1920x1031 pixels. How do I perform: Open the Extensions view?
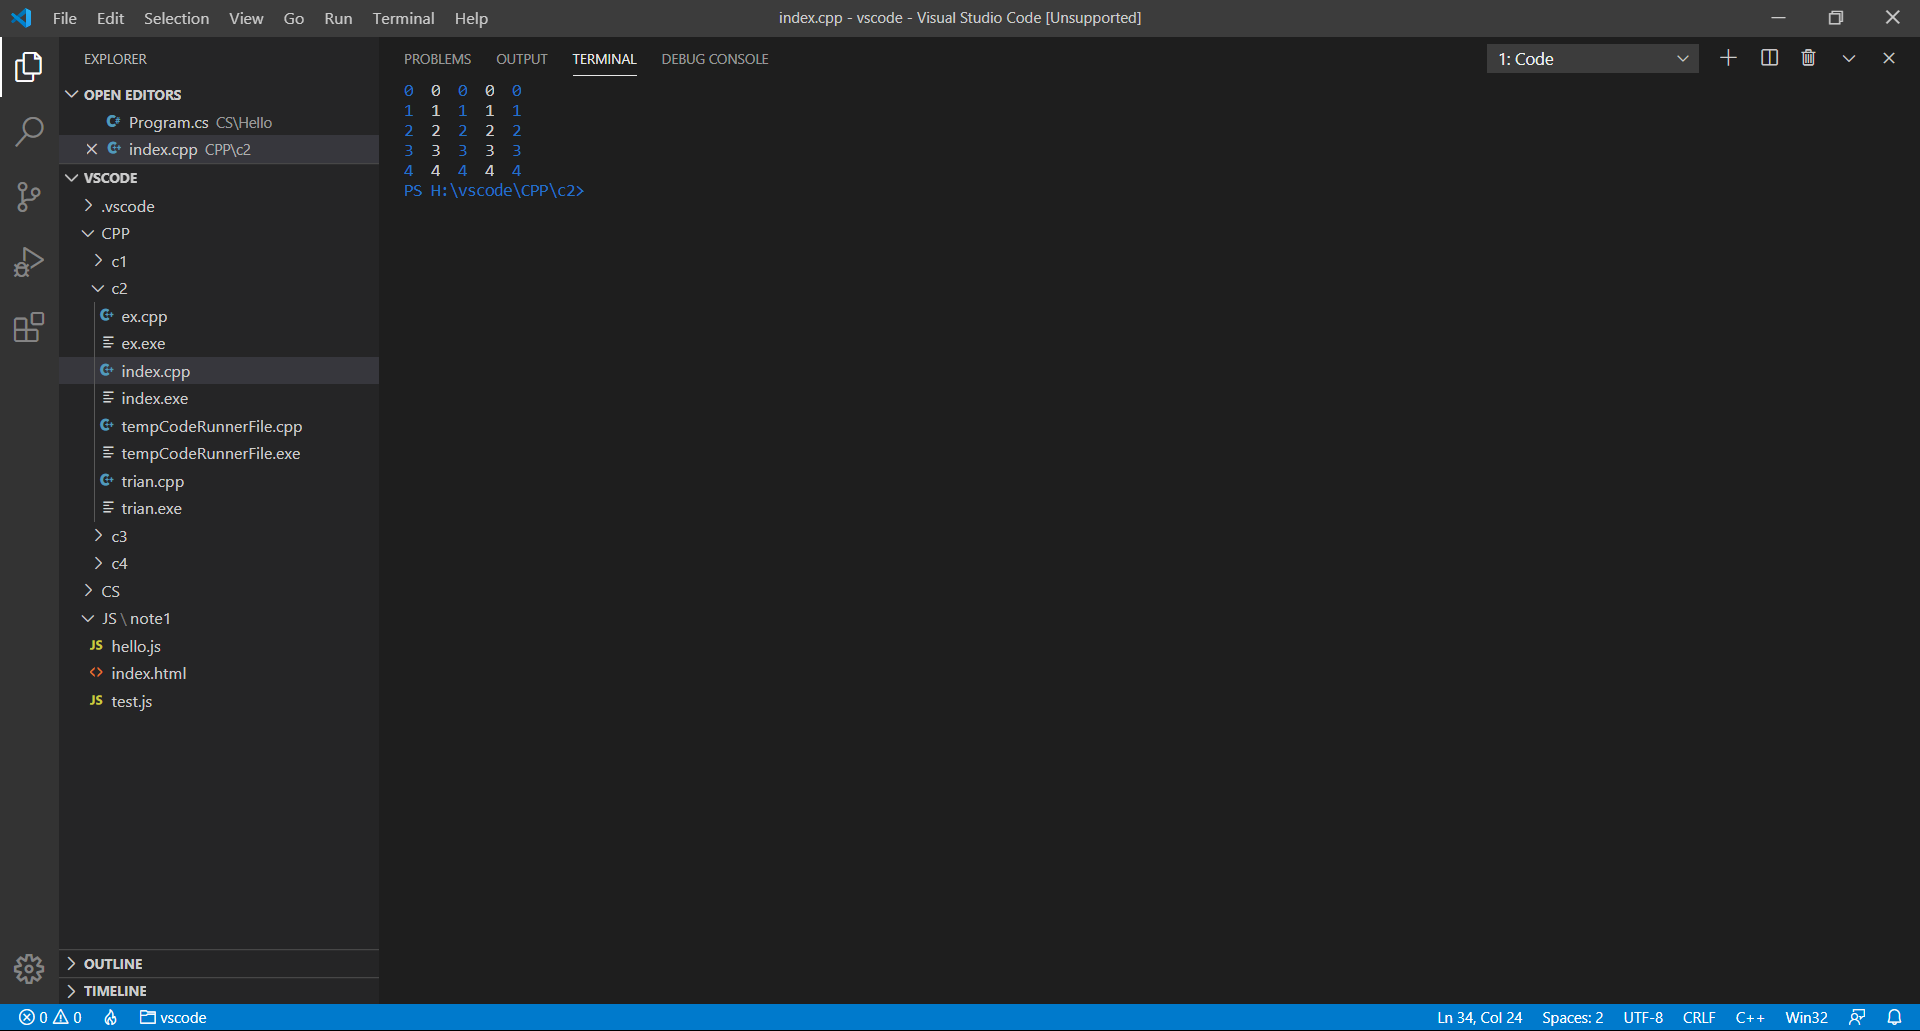coord(29,328)
